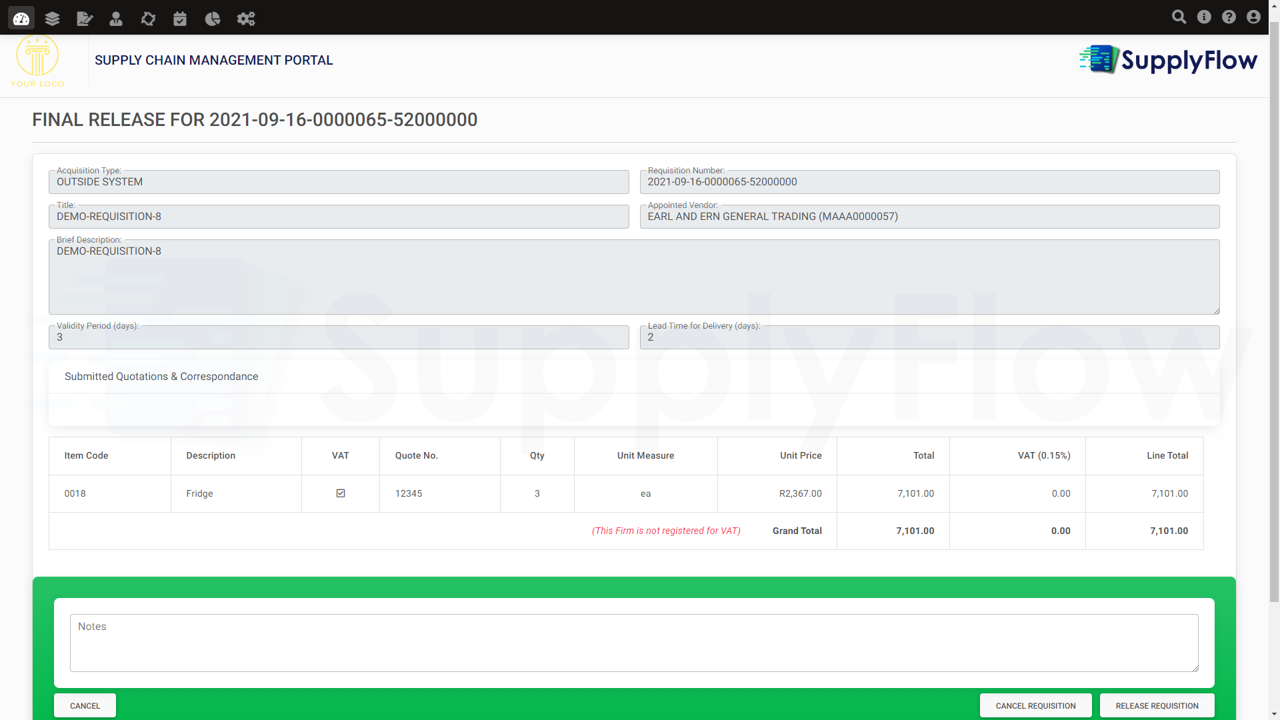This screenshot has width=1280, height=720.
Task: Click into the Notes text area
Action: click(634, 643)
